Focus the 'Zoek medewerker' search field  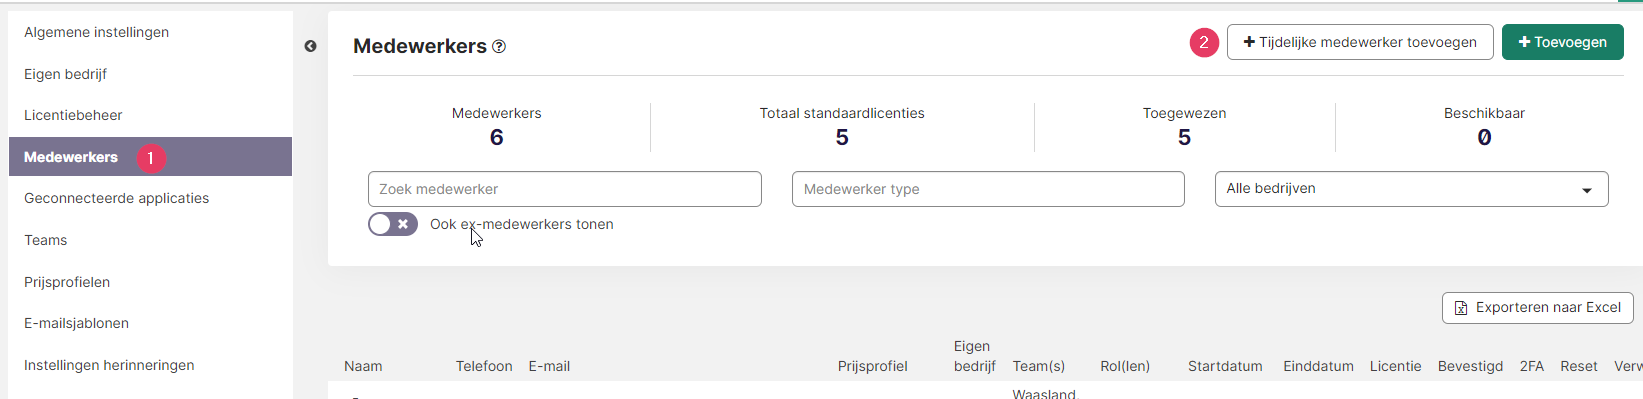click(565, 189)
